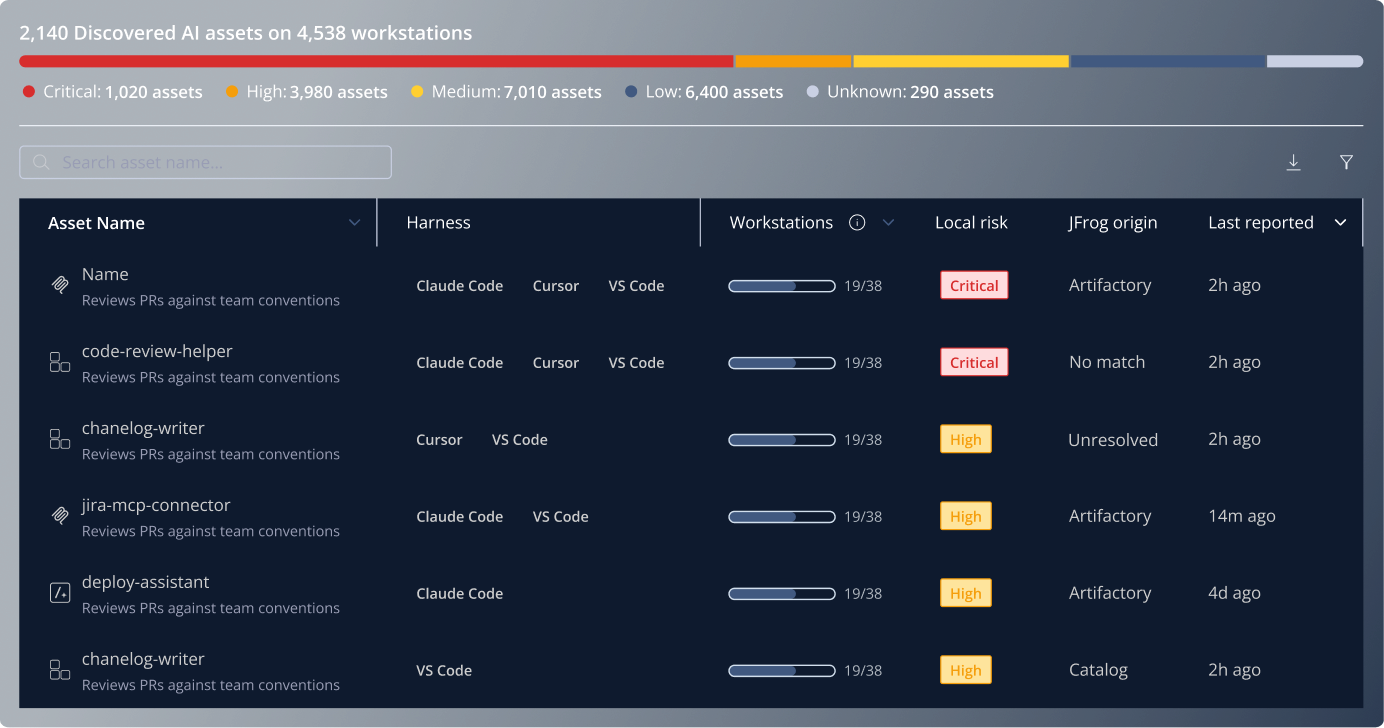Image resolution: width=1384 pixels, height=728 pixels.
Task: Click the Critical legend red dot
Action: coord(29,92)
